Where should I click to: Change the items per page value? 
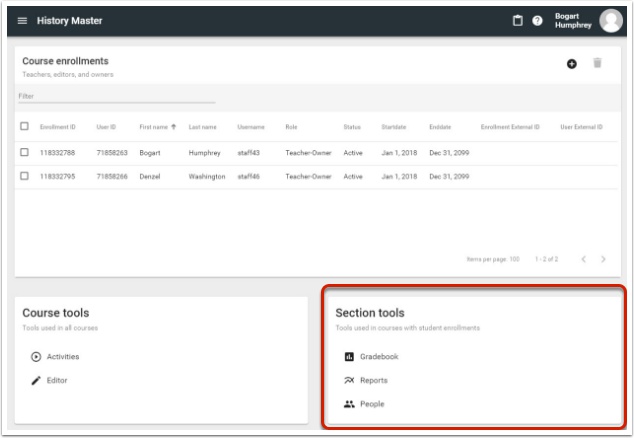514,259
